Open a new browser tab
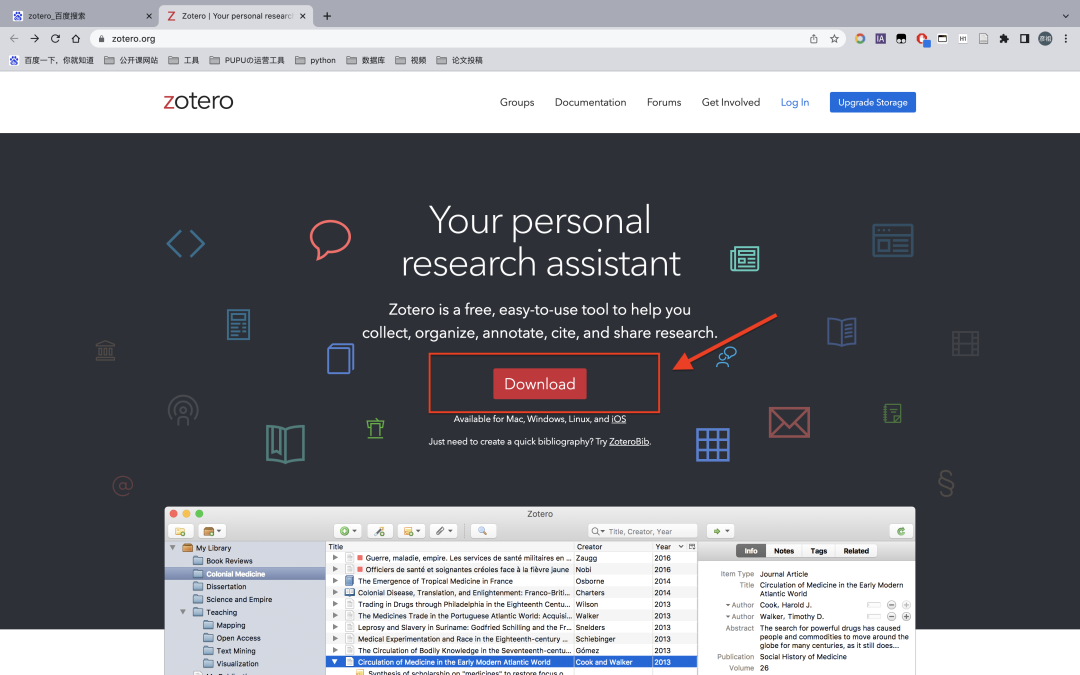This screenshot has width=1080, height=675. click(327, 16)
